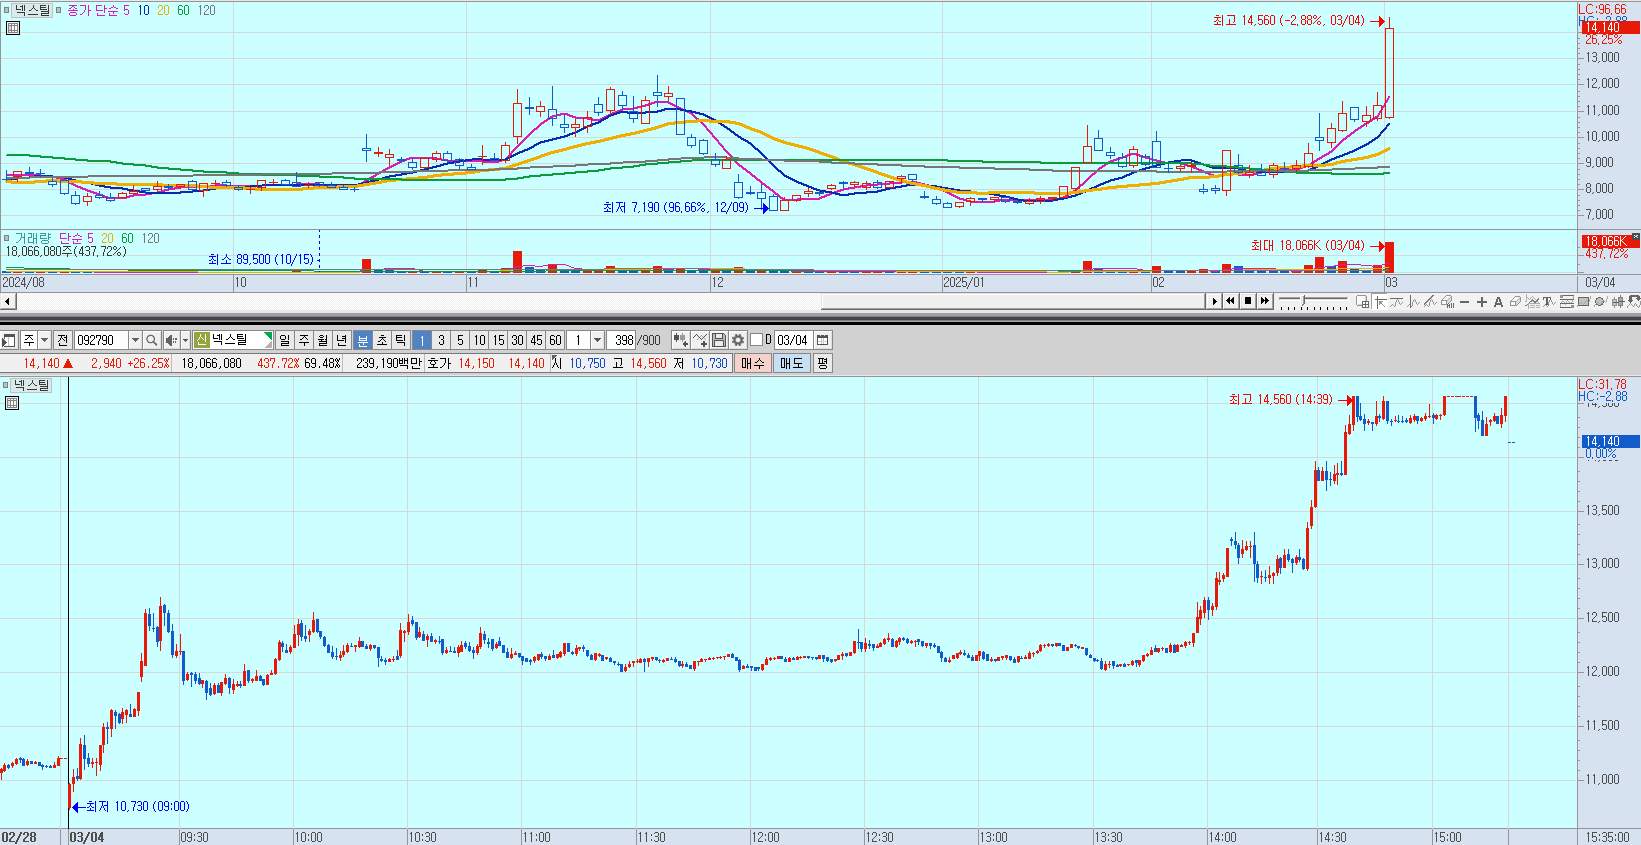Click the upper chart scrollbar left arrow
Screen dimensions: 1641x845
tap(7, 301)
